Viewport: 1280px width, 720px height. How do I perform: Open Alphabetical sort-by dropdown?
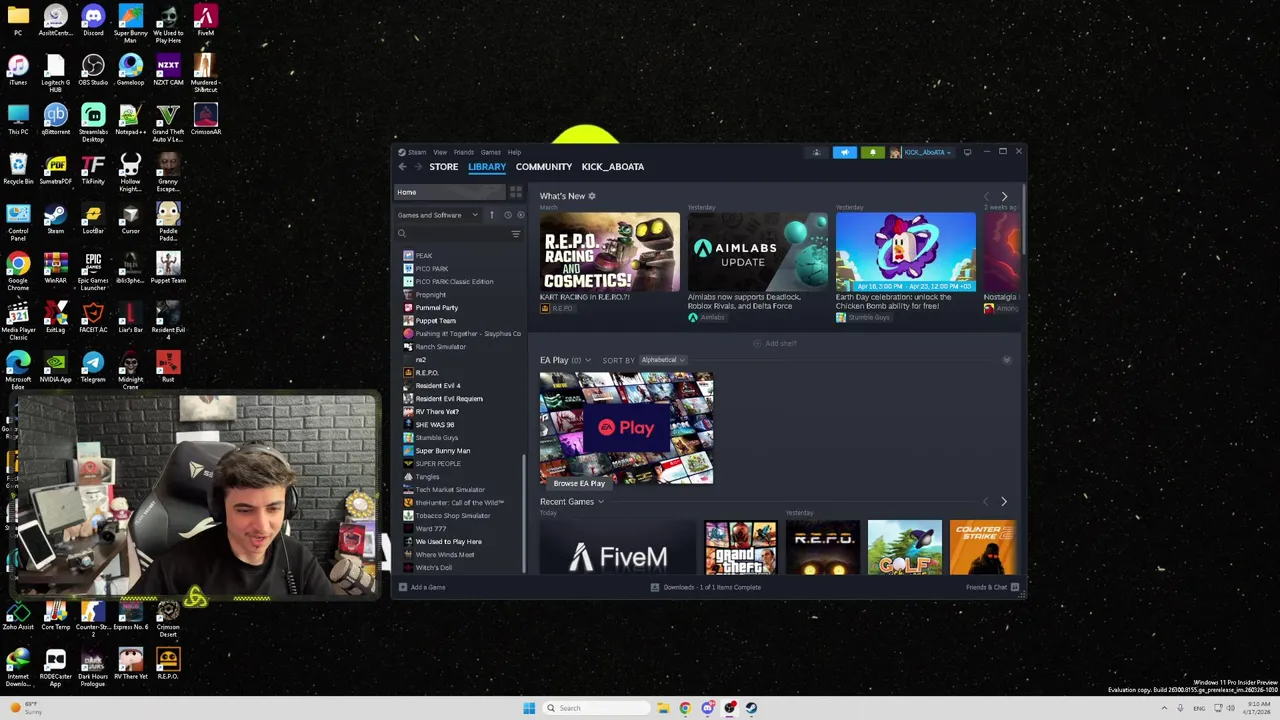point(663,360)
